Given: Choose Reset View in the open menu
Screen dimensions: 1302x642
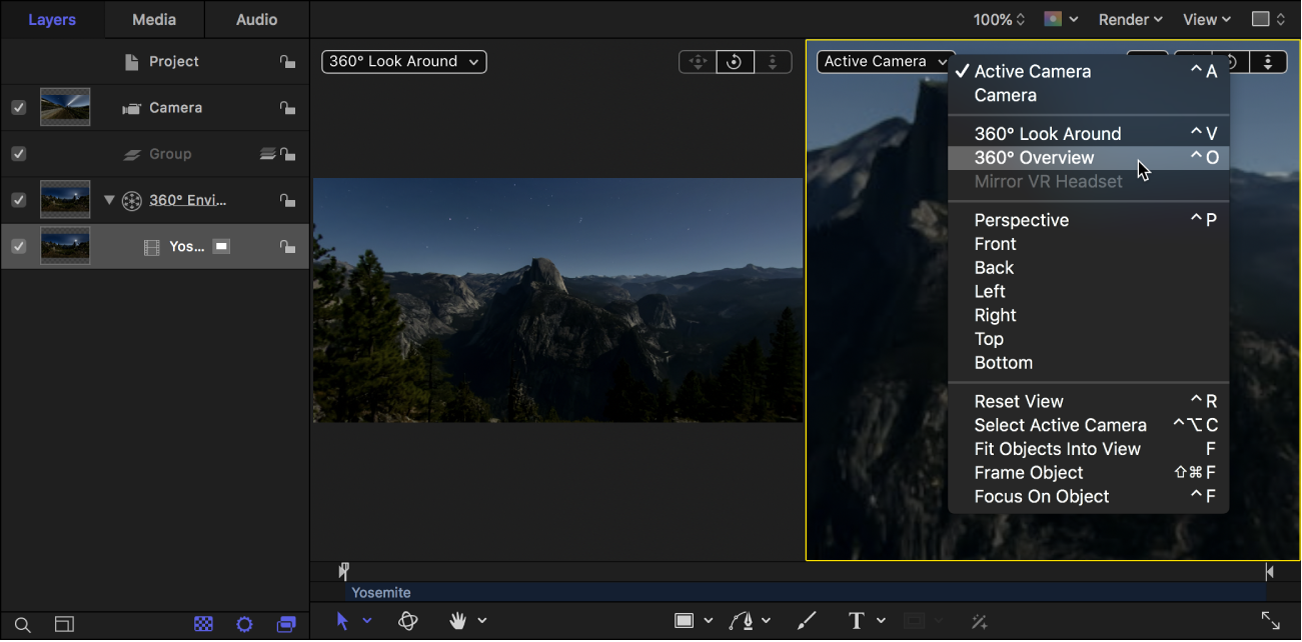Looking at the screenshot, I should click(x=1018, y=400).
